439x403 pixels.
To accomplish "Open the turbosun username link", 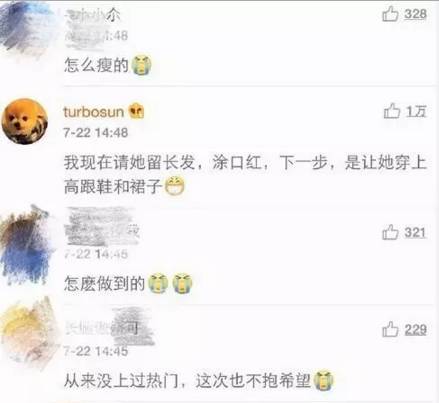I will pos(93,112).
